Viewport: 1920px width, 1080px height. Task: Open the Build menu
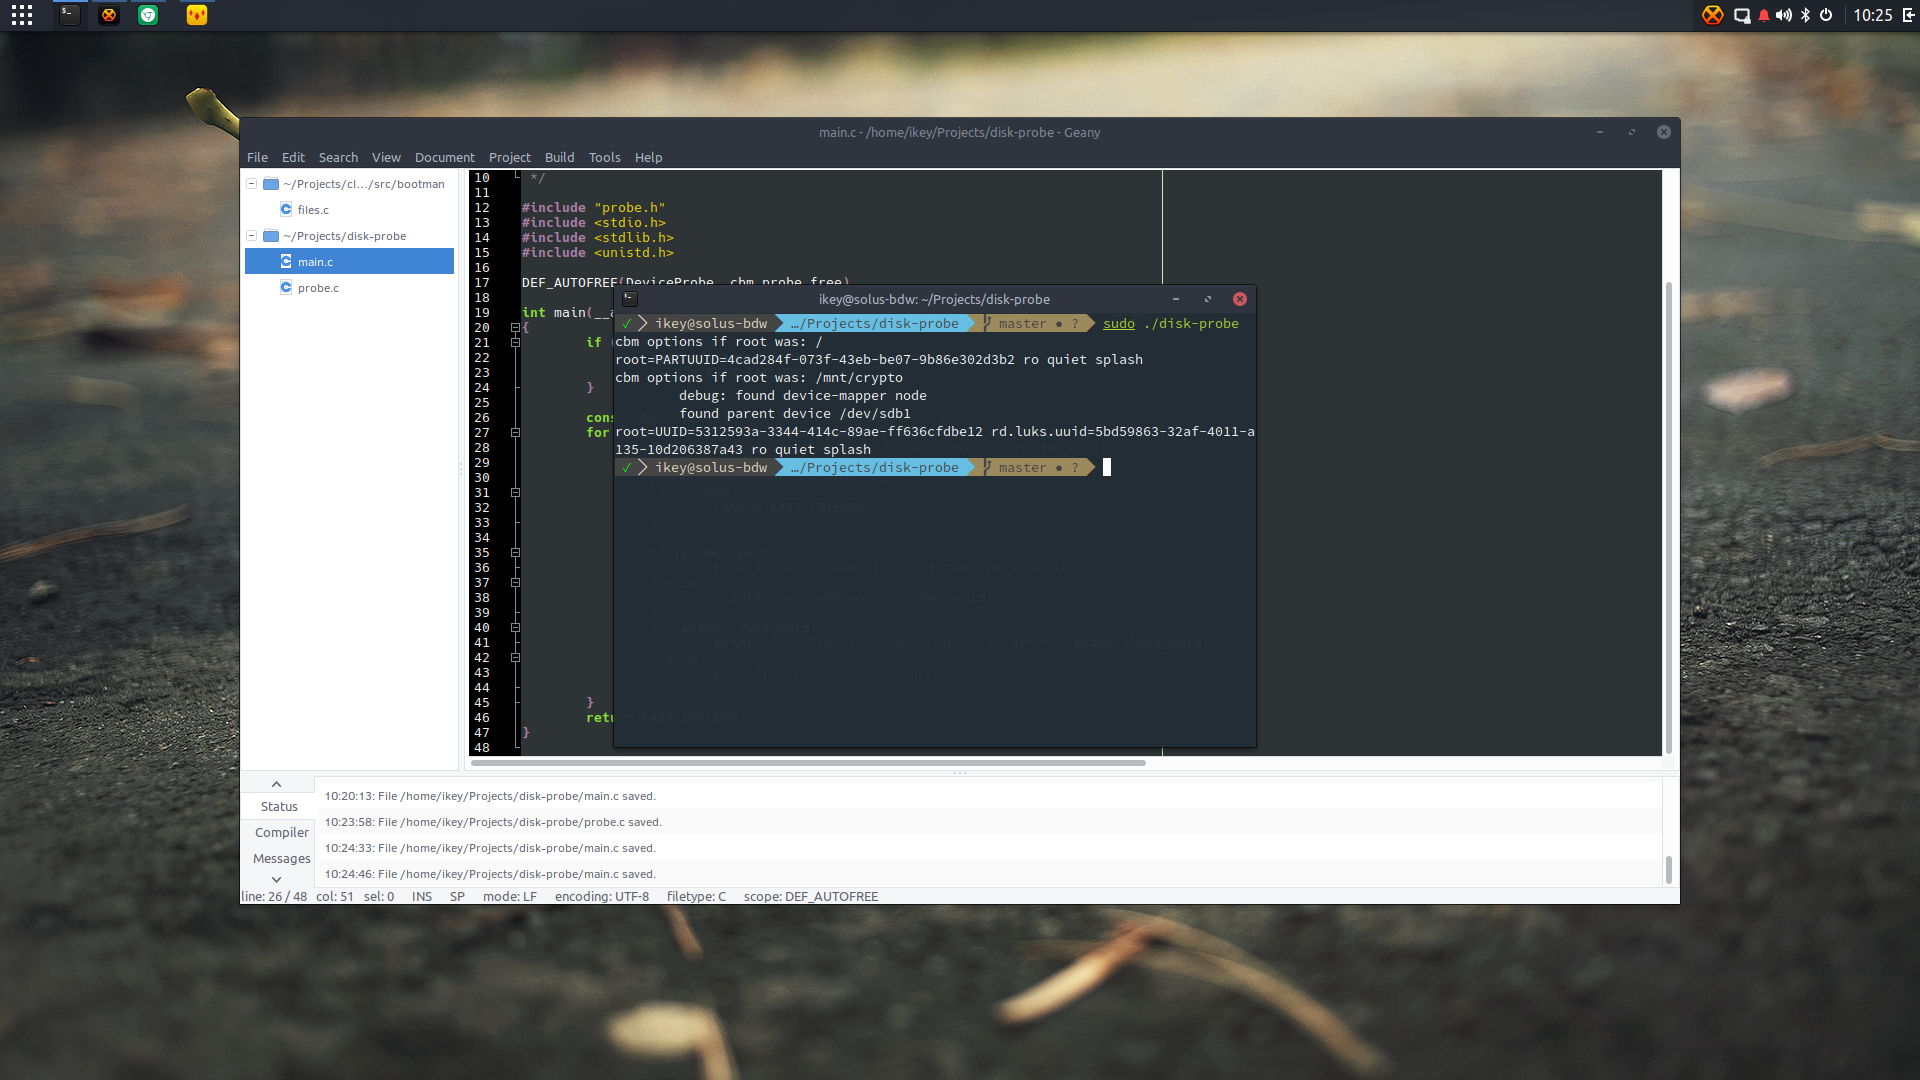(x=560, y=157)
